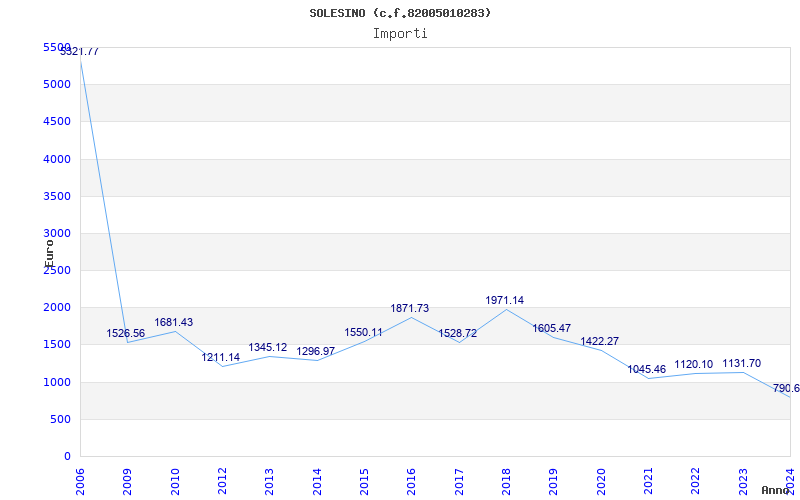Click the 1550.11 data label
800x500 pixels.
[363, 332]
